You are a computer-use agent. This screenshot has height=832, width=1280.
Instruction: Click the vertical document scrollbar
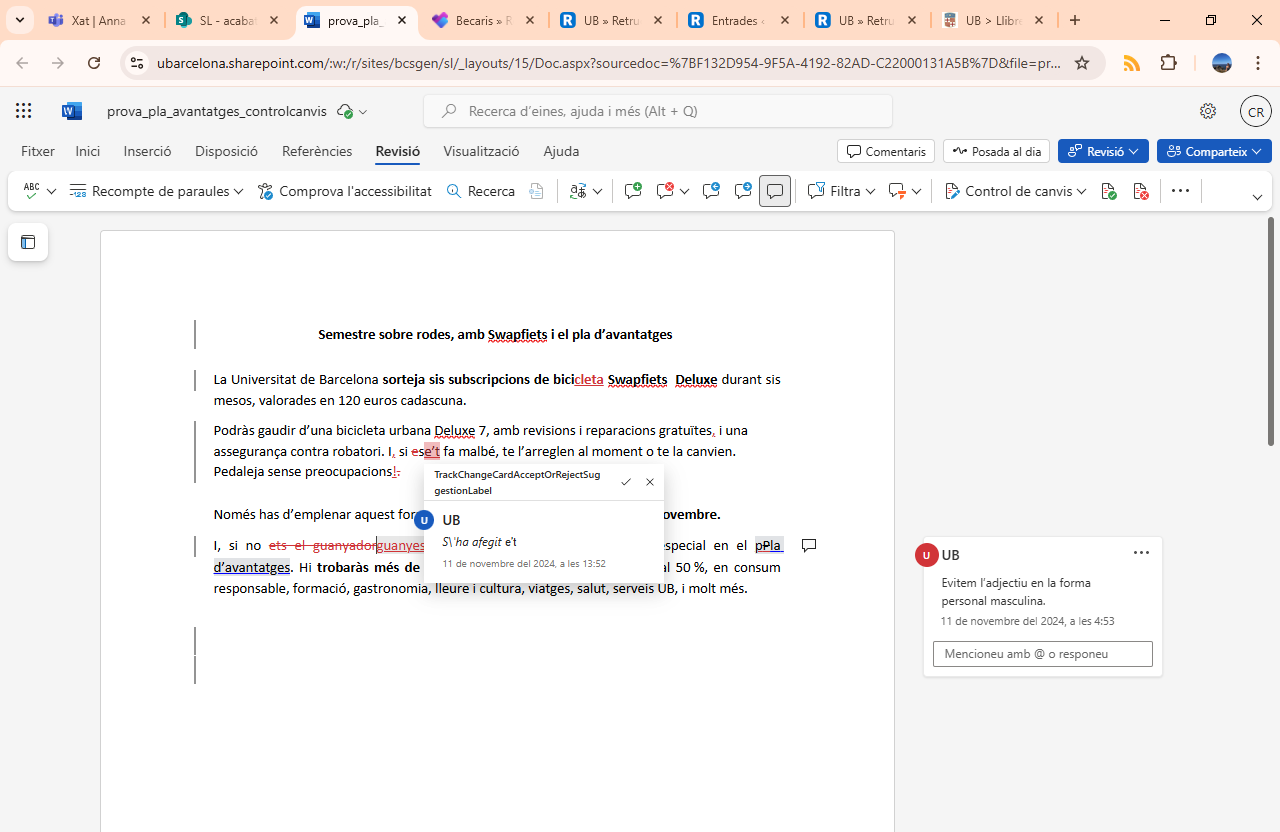coord(1271,330)
